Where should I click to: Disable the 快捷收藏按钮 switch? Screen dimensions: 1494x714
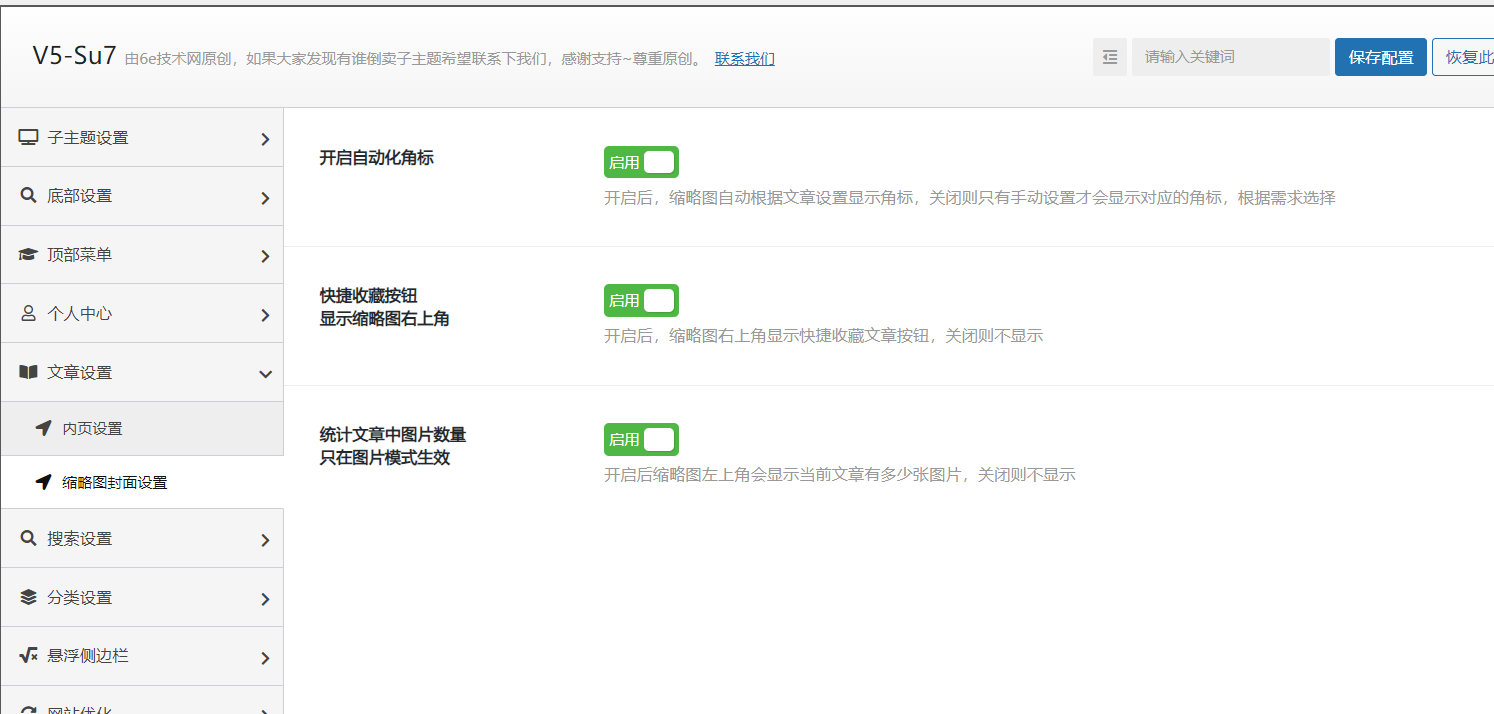click(x=641, y=300)
